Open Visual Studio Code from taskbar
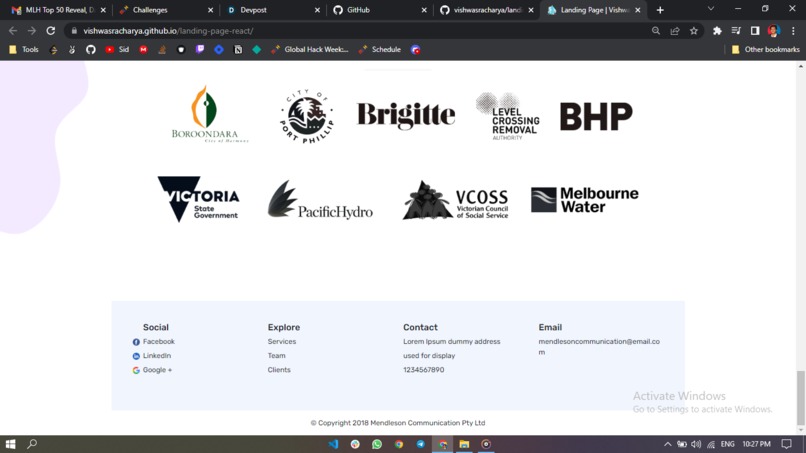The image size is (806, 453). [333, 444]
